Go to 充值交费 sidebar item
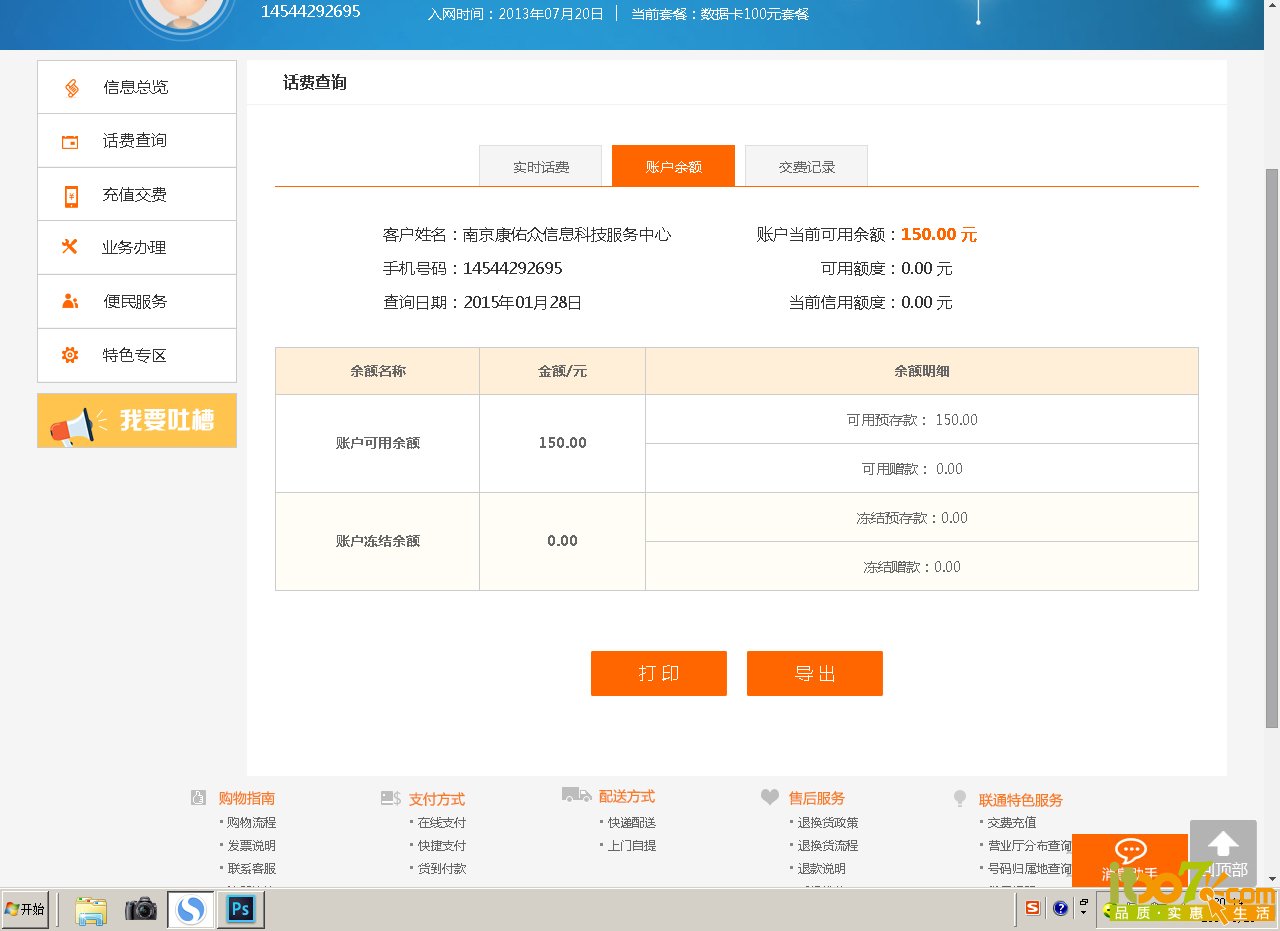1280x931 pixels. 137,195
